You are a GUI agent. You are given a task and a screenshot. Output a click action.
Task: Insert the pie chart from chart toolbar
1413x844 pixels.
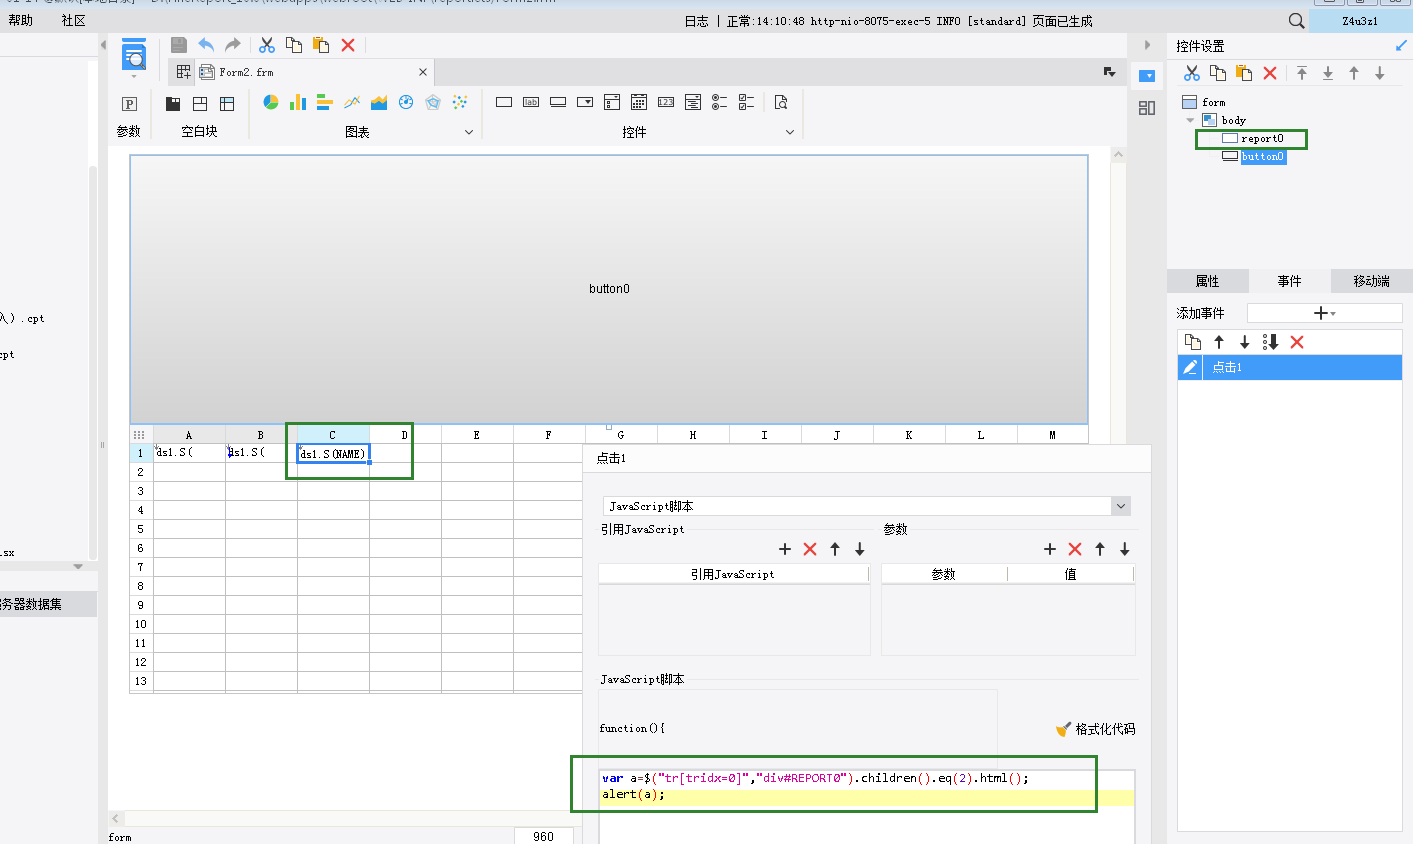(271, 102)
